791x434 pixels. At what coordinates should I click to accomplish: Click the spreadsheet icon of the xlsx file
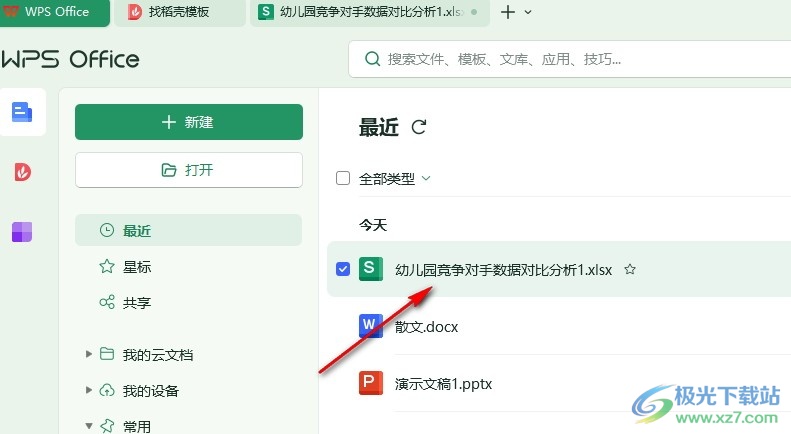coord(371,269)
